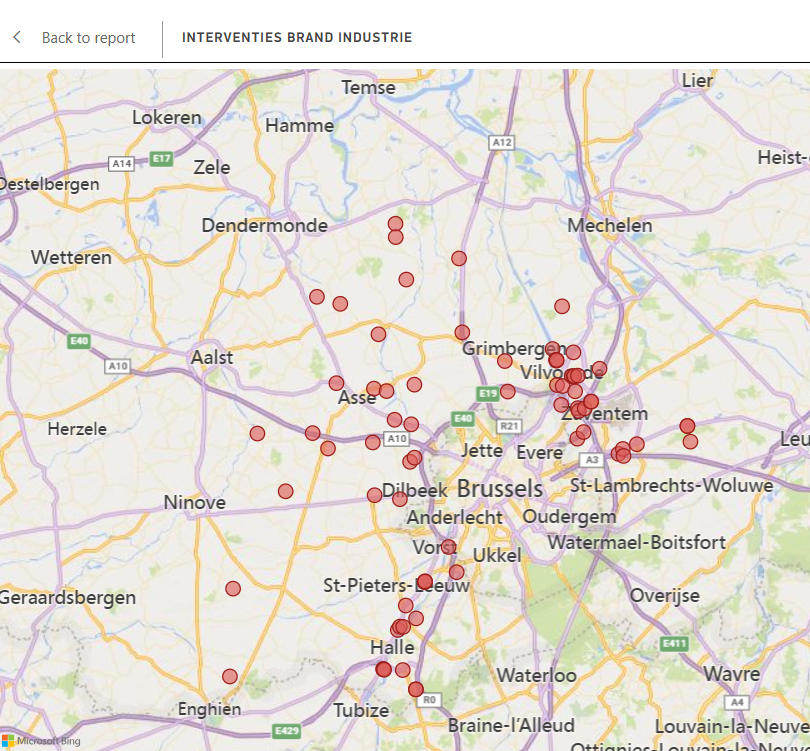Click the Oudergem label
Viewport: 810px width, 751px height.
[x=569, y=517]
